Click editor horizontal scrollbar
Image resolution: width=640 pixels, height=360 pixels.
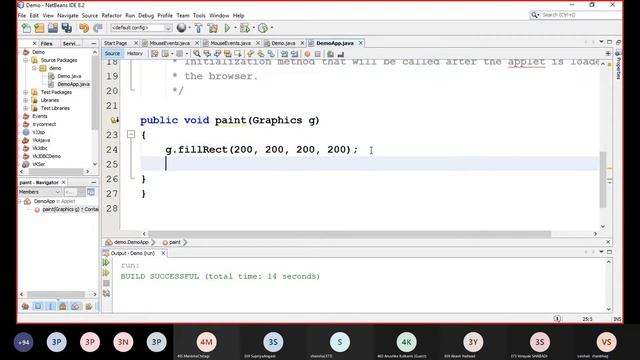point(349,234)
